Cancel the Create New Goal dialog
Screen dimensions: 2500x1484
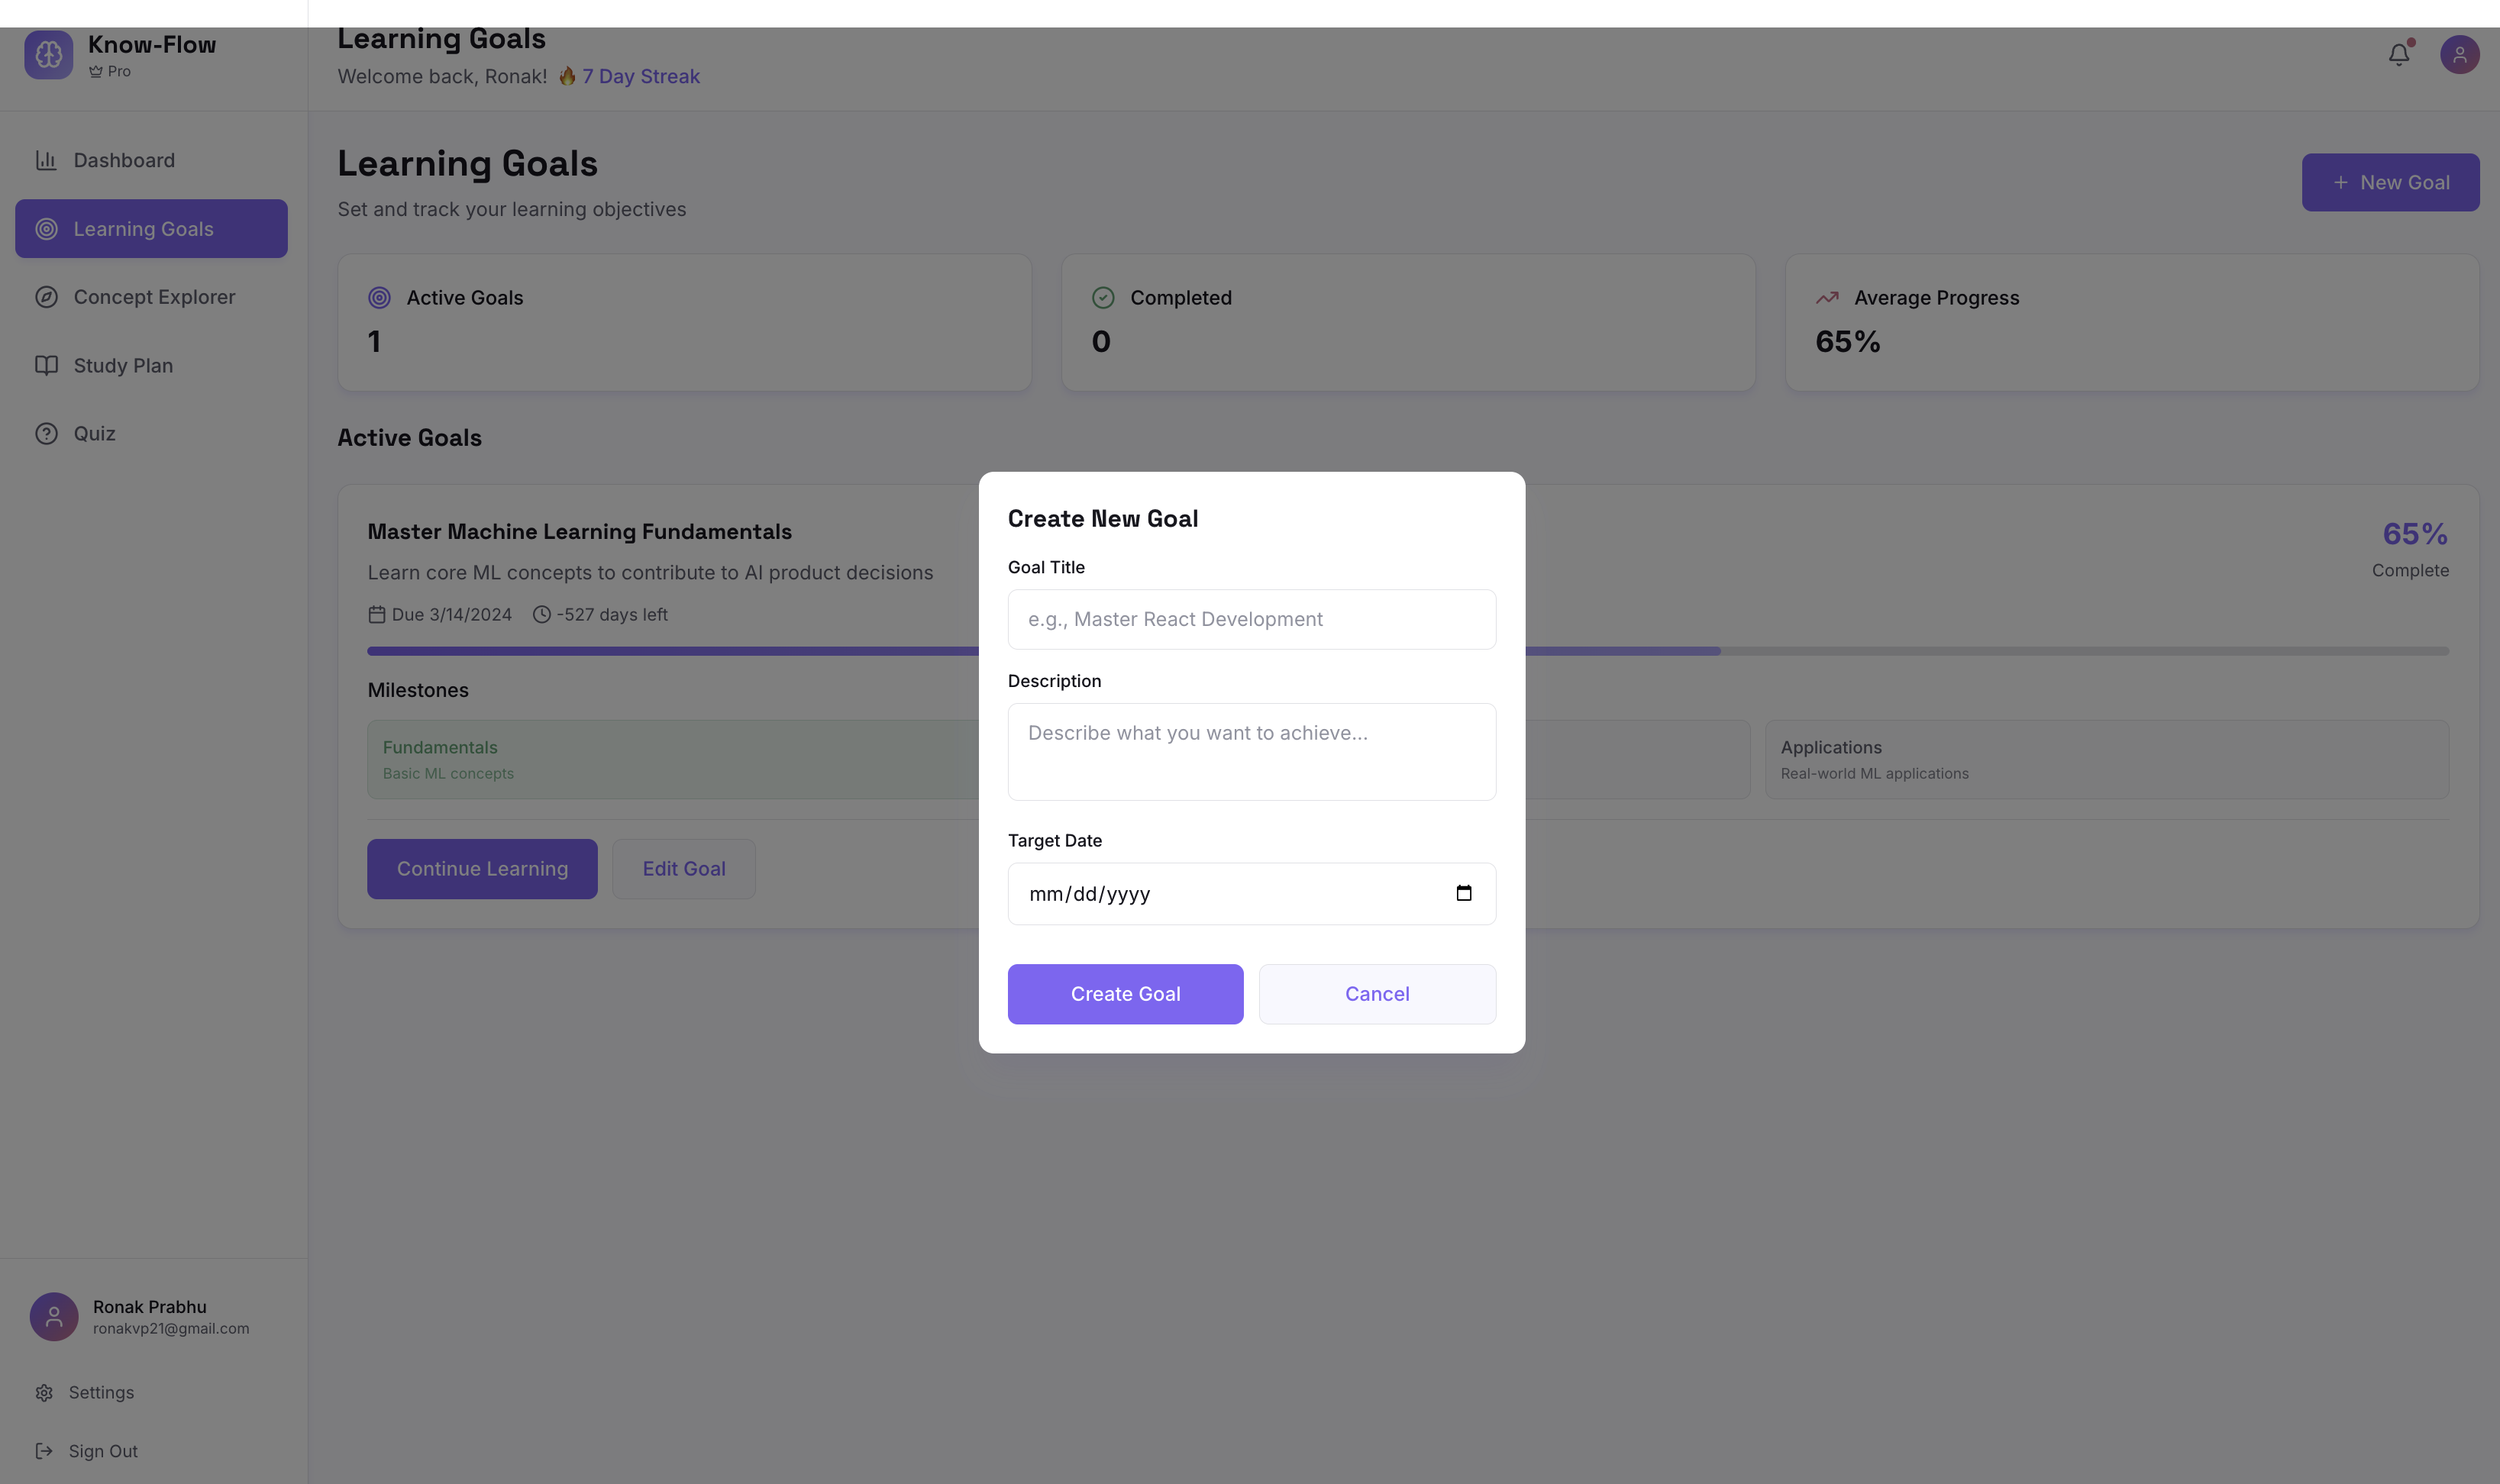click(x=1376, y=993)
